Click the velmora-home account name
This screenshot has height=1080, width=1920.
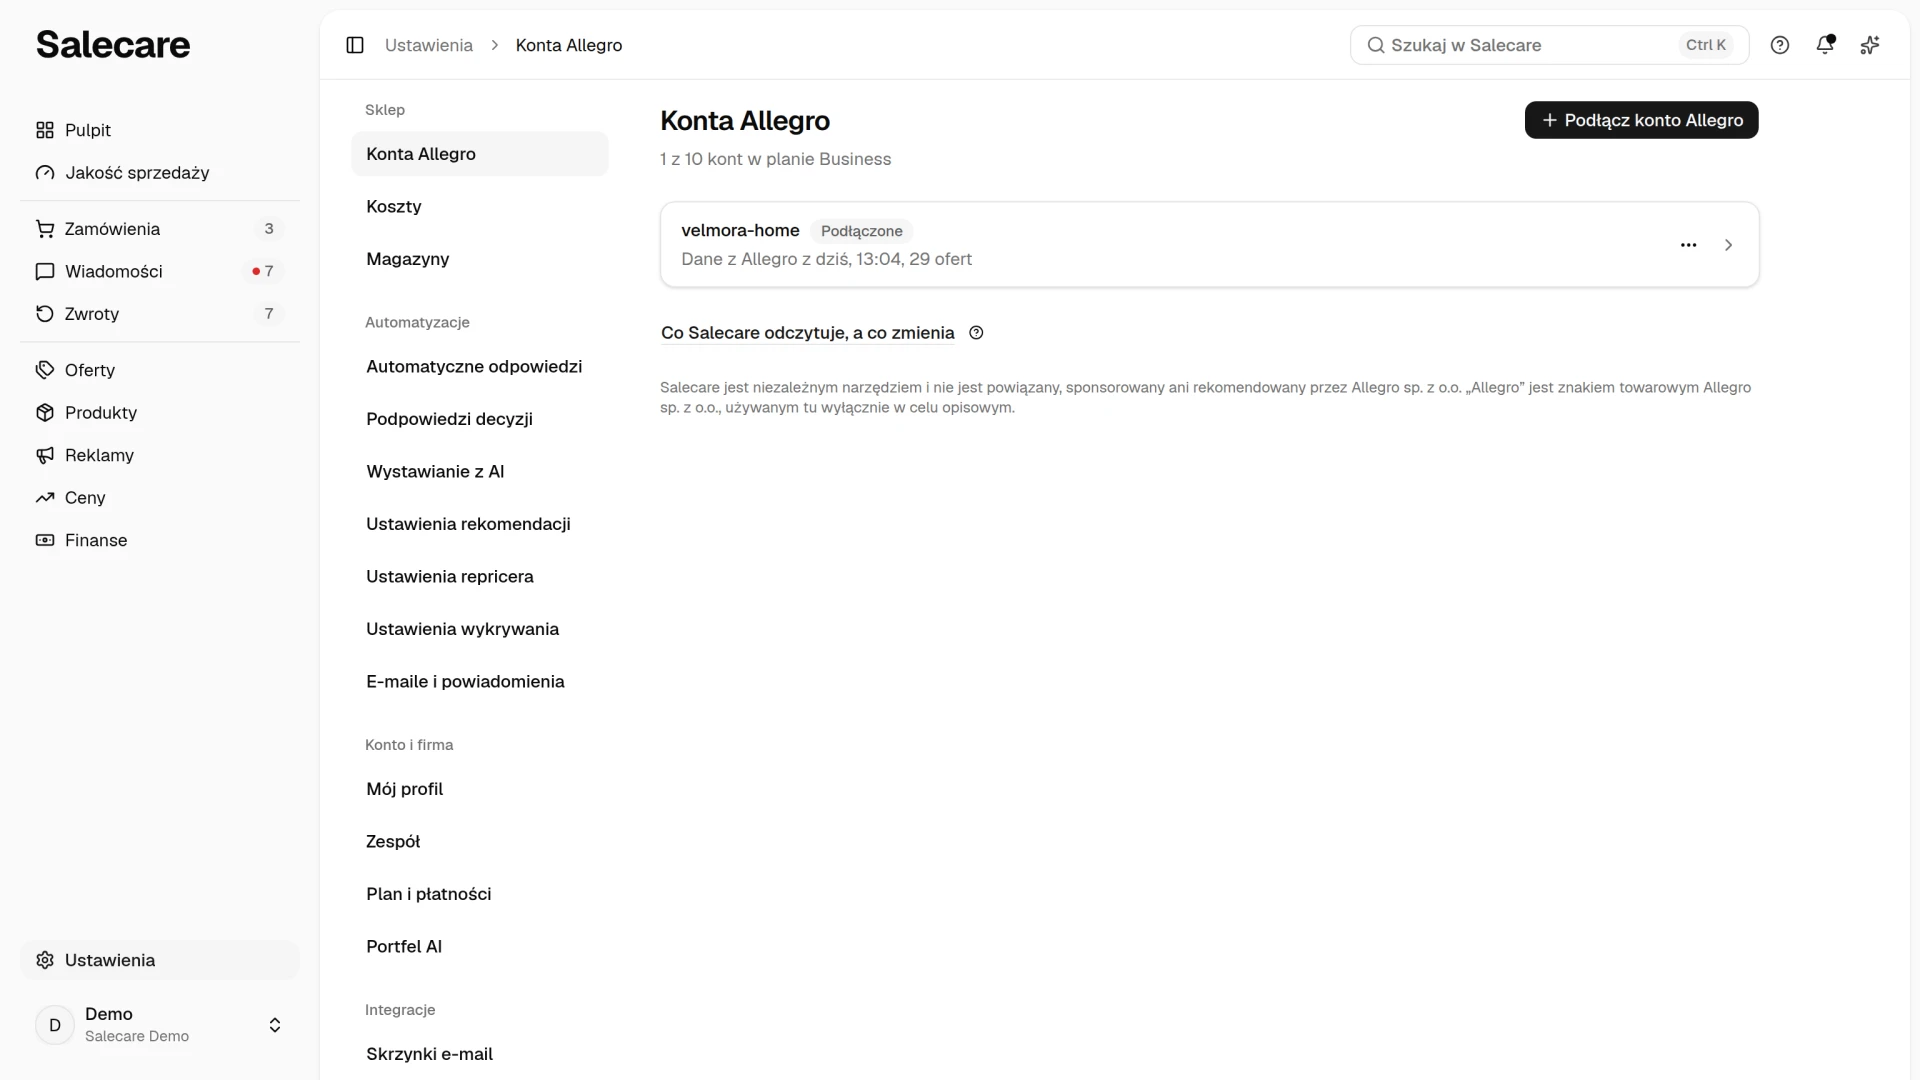coord(741,230)
